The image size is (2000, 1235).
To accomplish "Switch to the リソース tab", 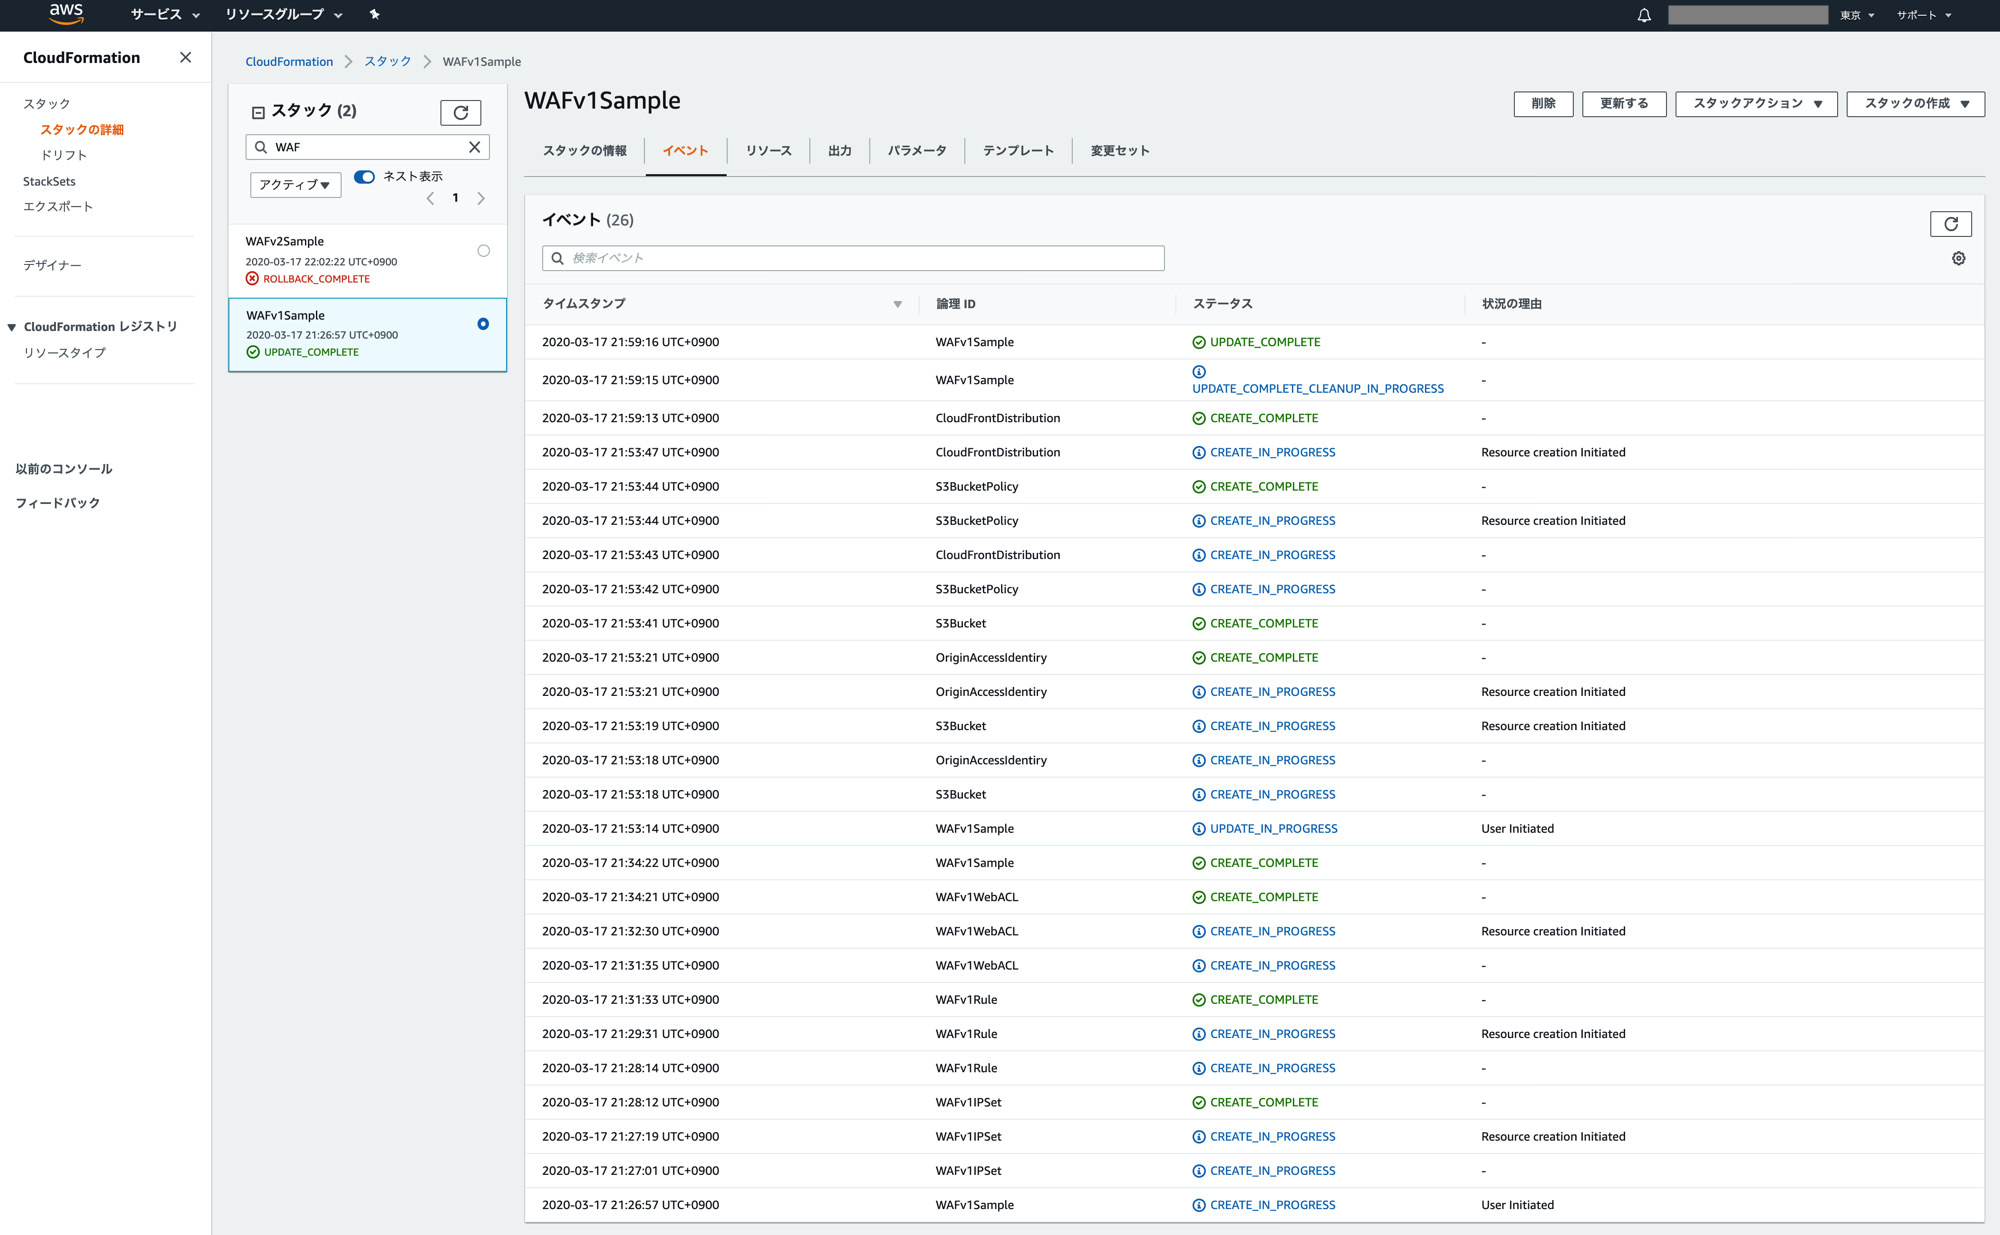I will (x=768, y=151).
